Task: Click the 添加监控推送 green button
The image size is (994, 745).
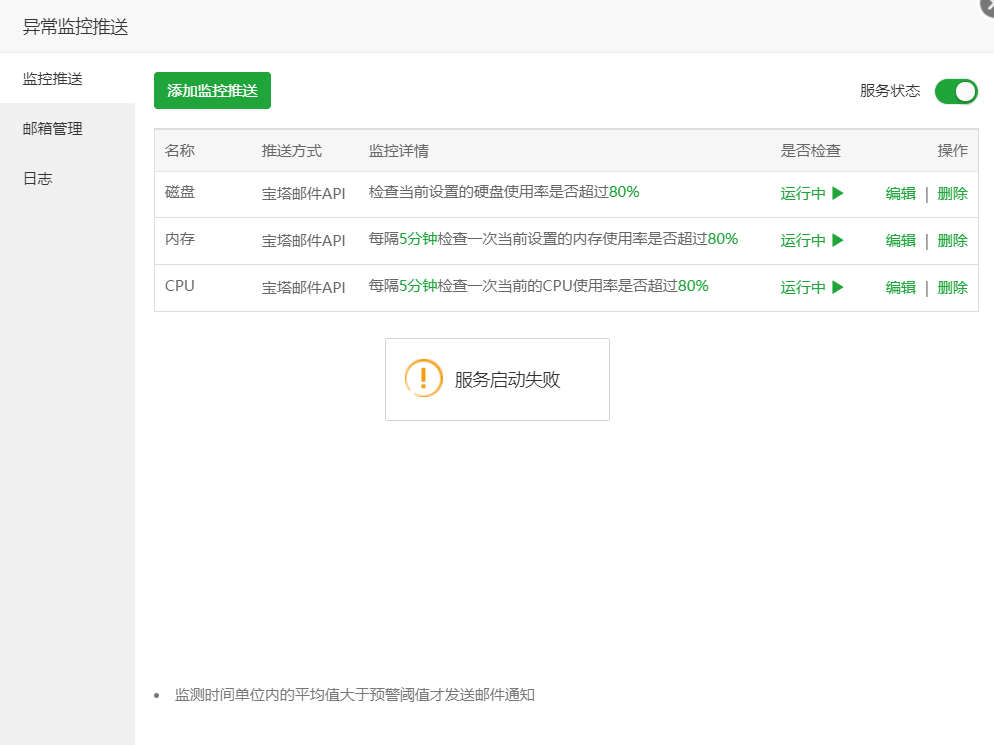Action: coord(212,90)
